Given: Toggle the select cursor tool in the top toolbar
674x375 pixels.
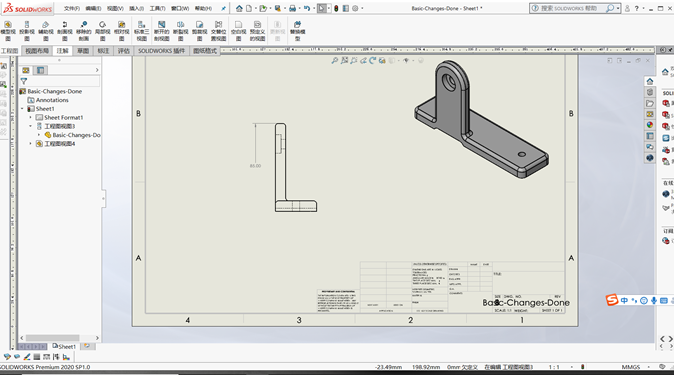Looking at the screenshot, I should coord(322,8).
